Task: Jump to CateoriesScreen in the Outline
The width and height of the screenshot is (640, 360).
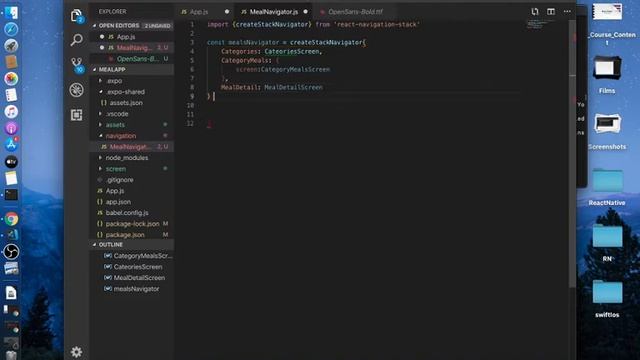Action: (131, 267)
